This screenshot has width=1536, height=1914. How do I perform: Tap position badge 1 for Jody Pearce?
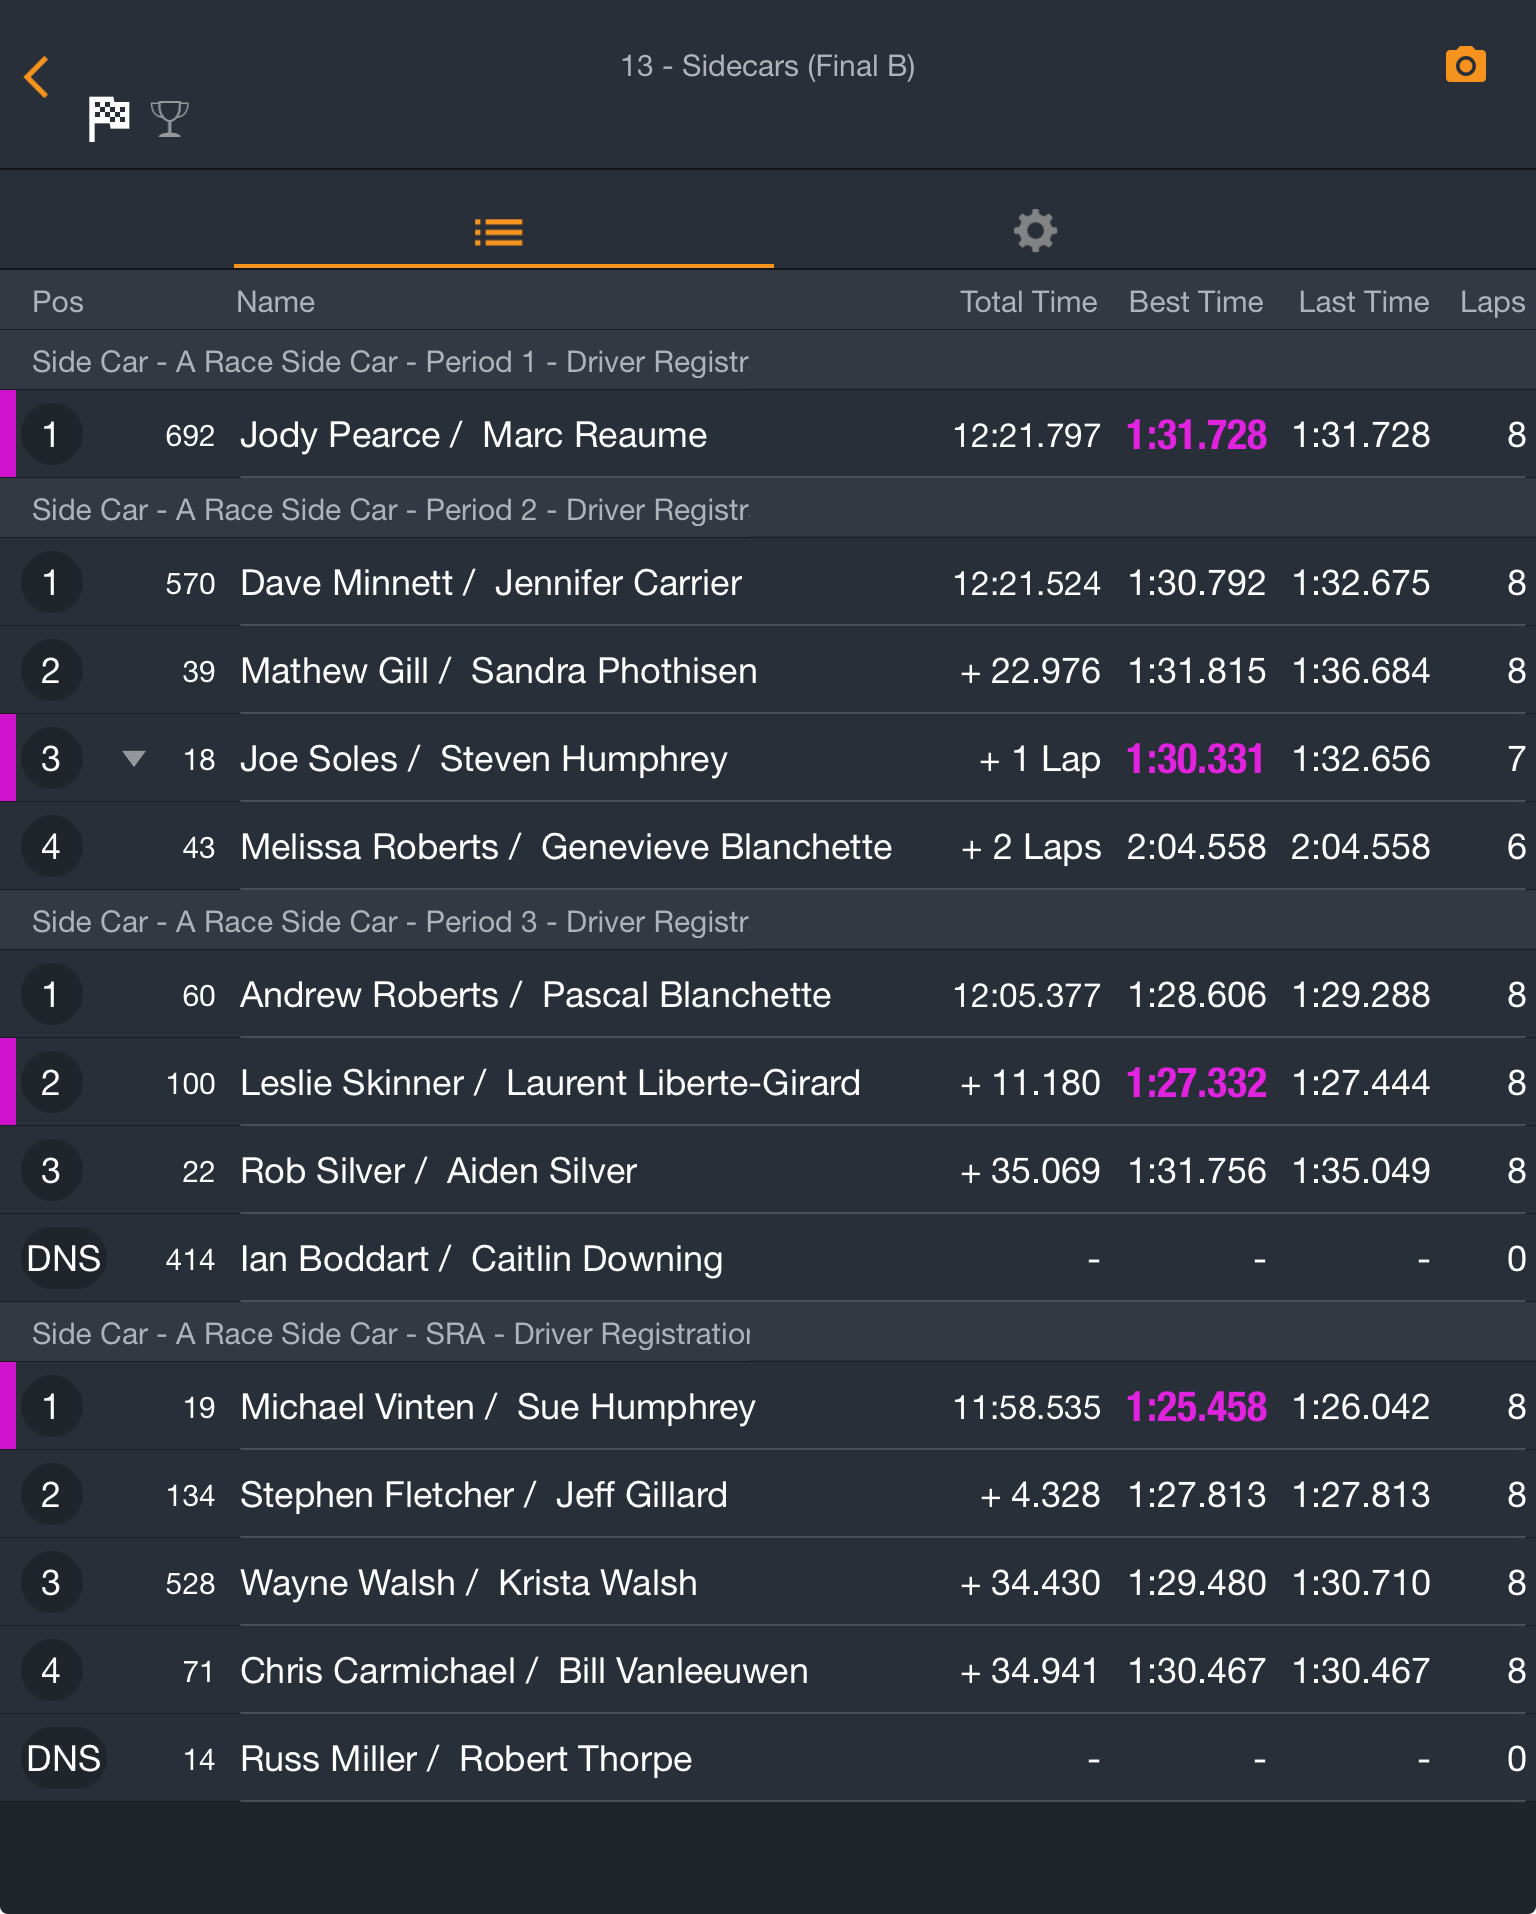[51, 435]
